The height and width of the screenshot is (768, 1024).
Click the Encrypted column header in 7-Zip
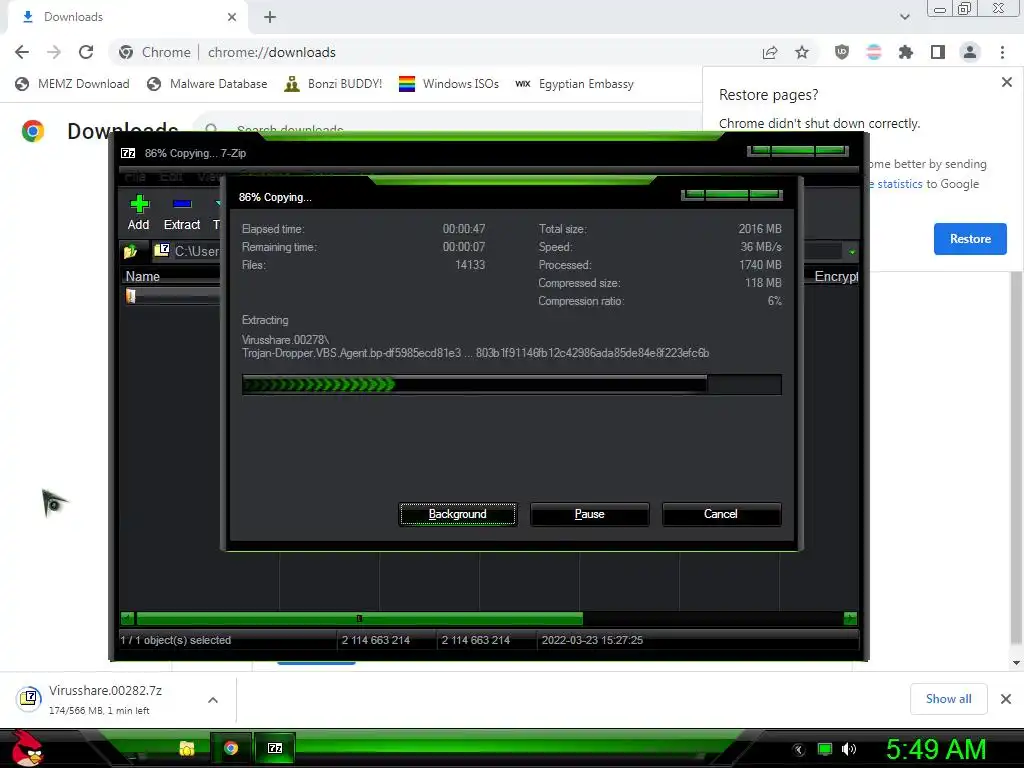tap(835, 276)
